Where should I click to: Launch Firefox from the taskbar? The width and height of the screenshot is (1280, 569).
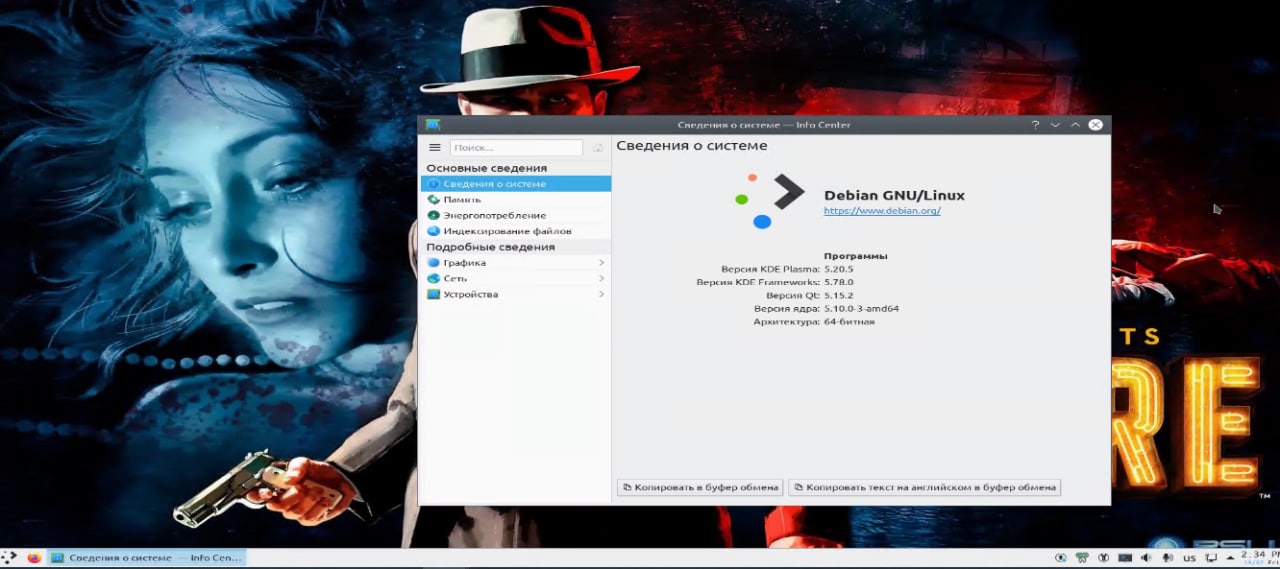pyautogui.click(x=35, y=557)
